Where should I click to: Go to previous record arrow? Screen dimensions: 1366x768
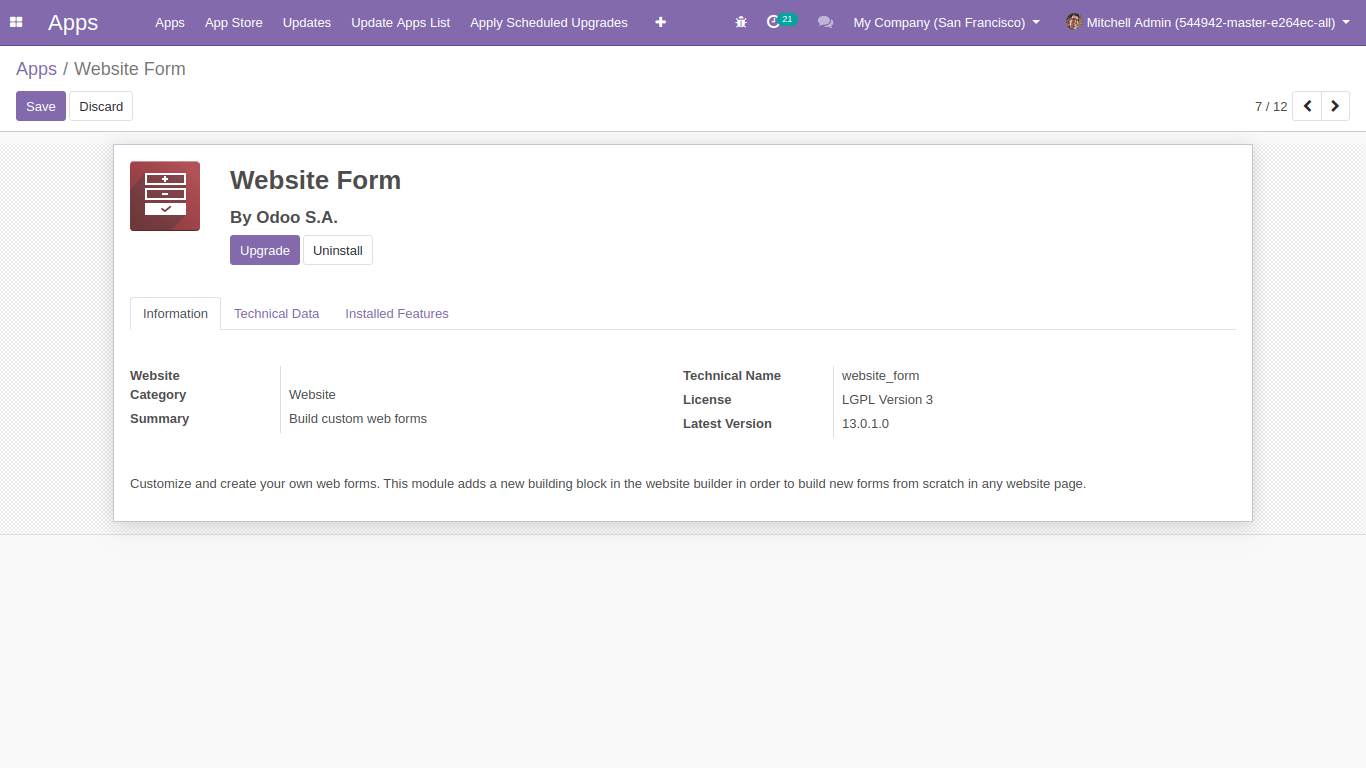pyautogui.click(x=1307, y=106)
